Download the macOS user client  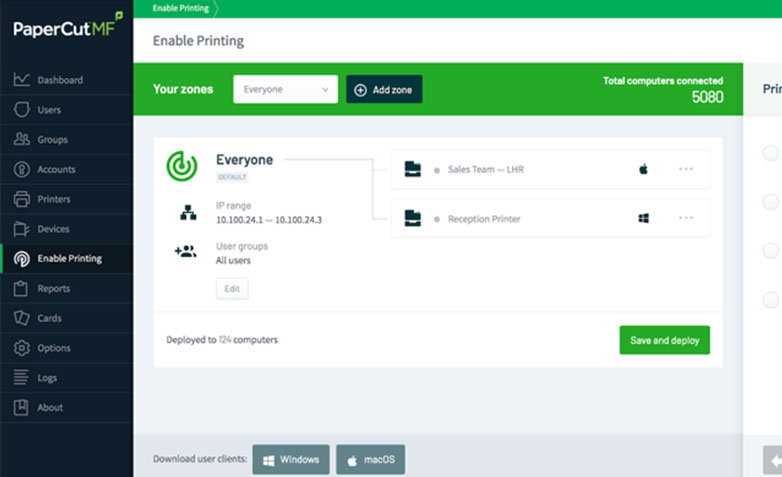click(x=371, y=459)
